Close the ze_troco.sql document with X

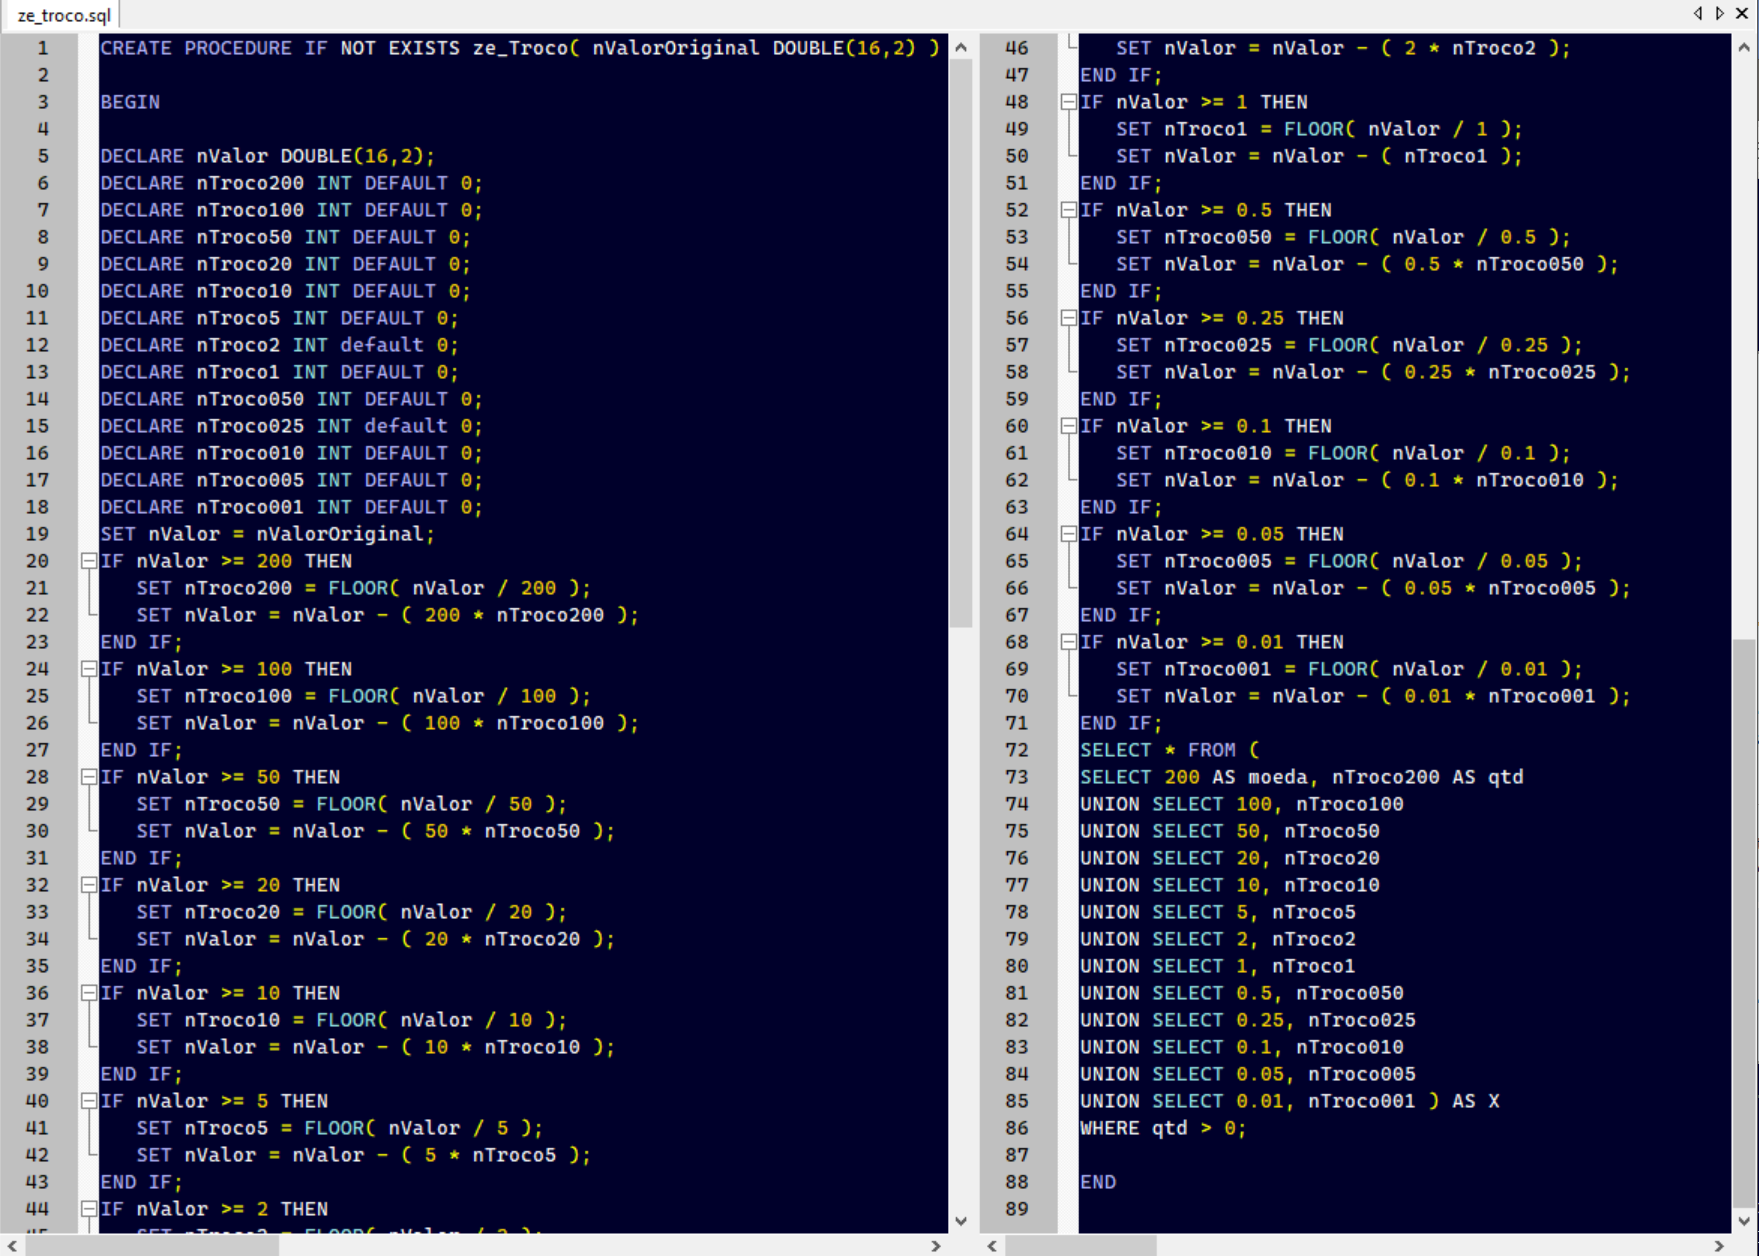(x=1742, y=13)
